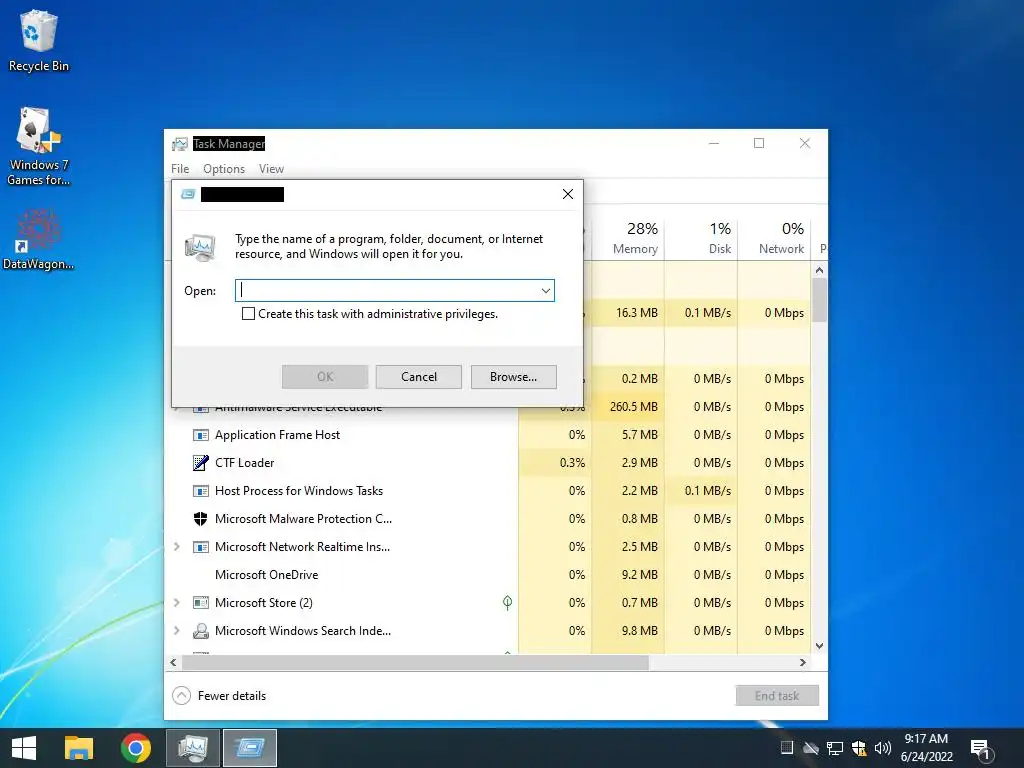Screen dimensions: 1024x768
Task: Click the volume speaker tray icon
Action: pos(882,748)
